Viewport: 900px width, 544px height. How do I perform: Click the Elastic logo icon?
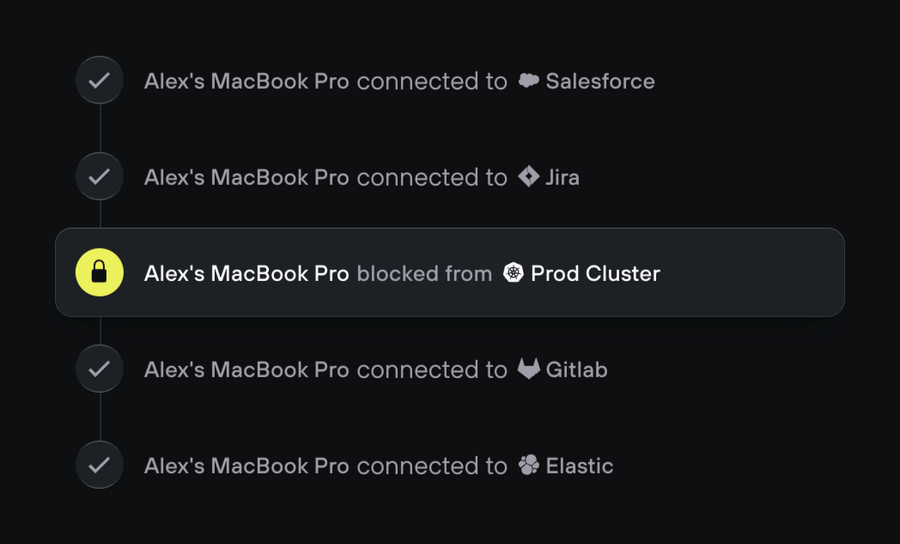point(529,465)
